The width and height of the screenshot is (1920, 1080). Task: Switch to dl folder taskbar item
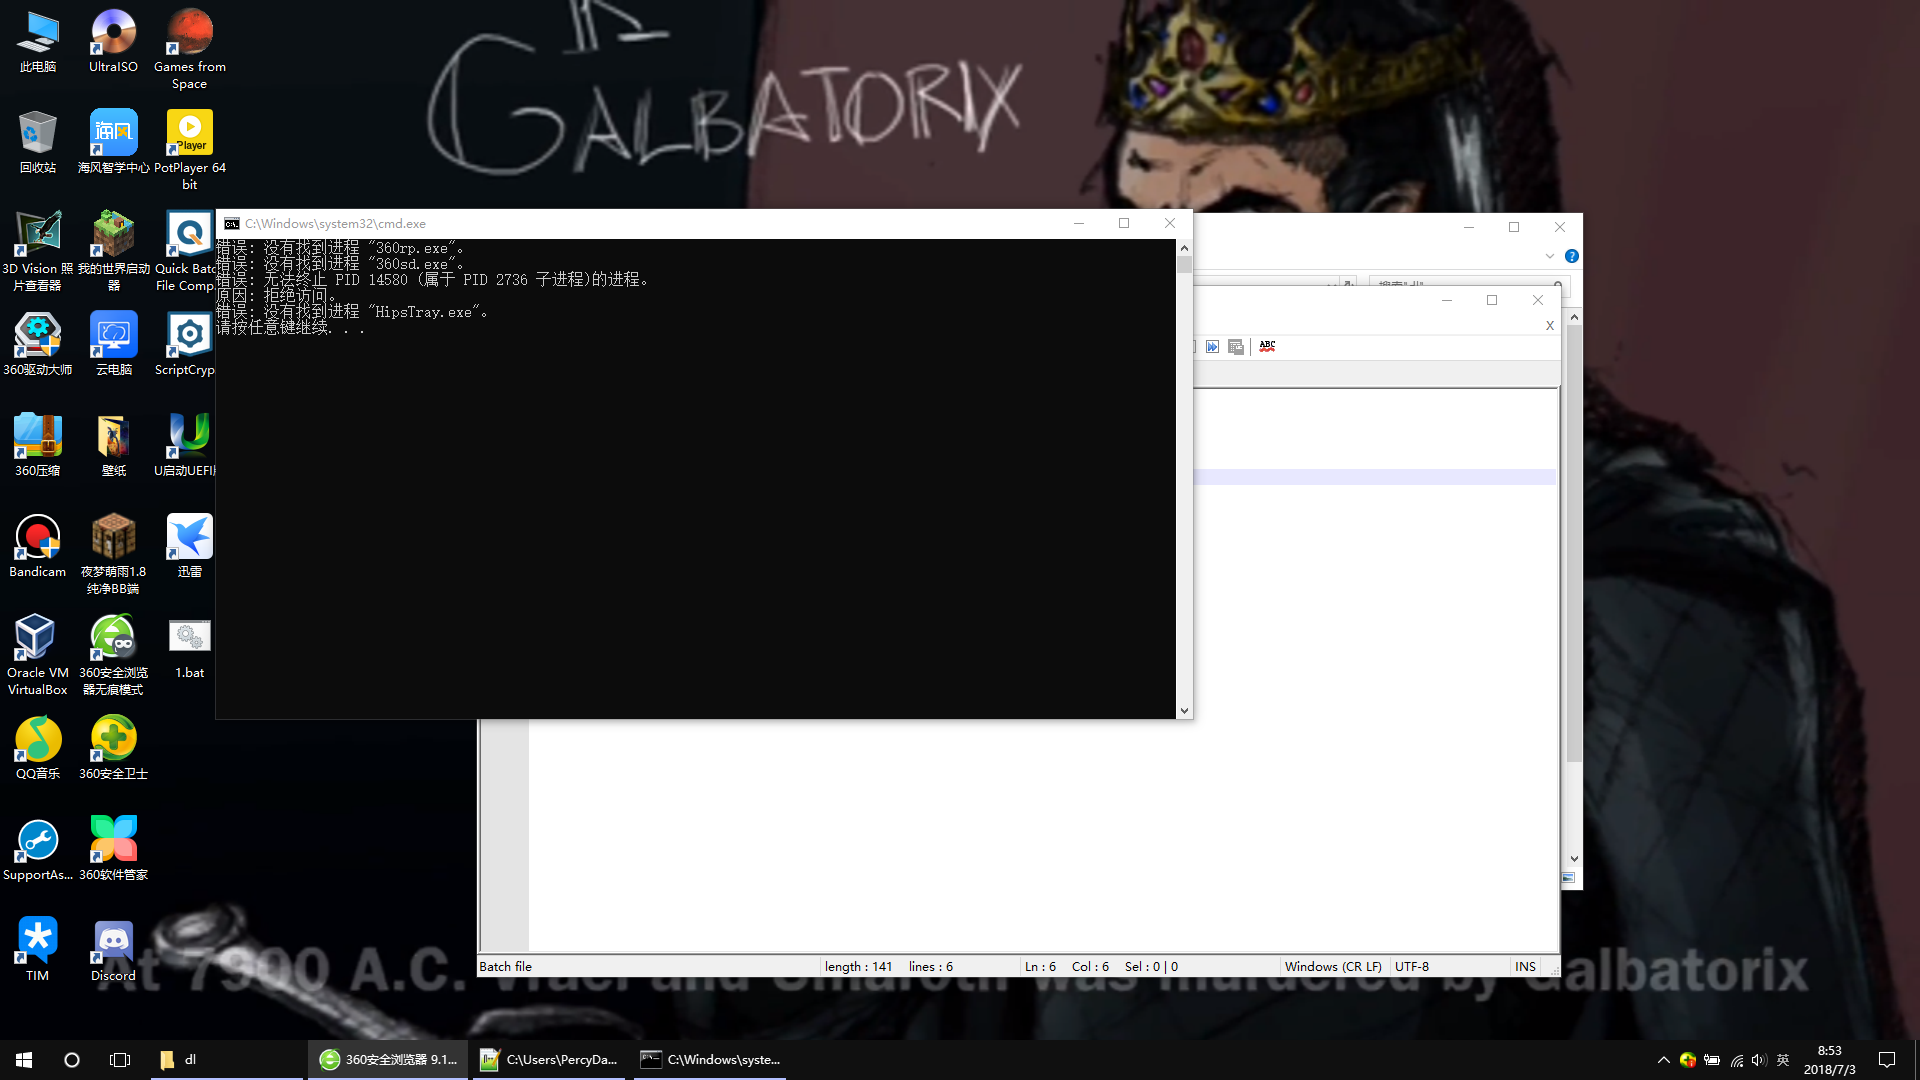coord(226,1060)
